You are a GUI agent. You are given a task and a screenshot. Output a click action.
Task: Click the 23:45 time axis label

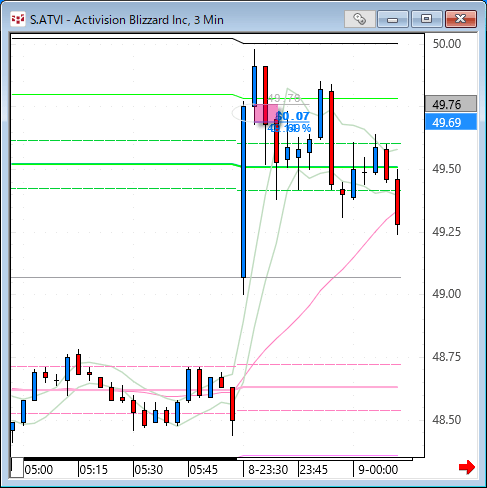[x=314, y=470]
